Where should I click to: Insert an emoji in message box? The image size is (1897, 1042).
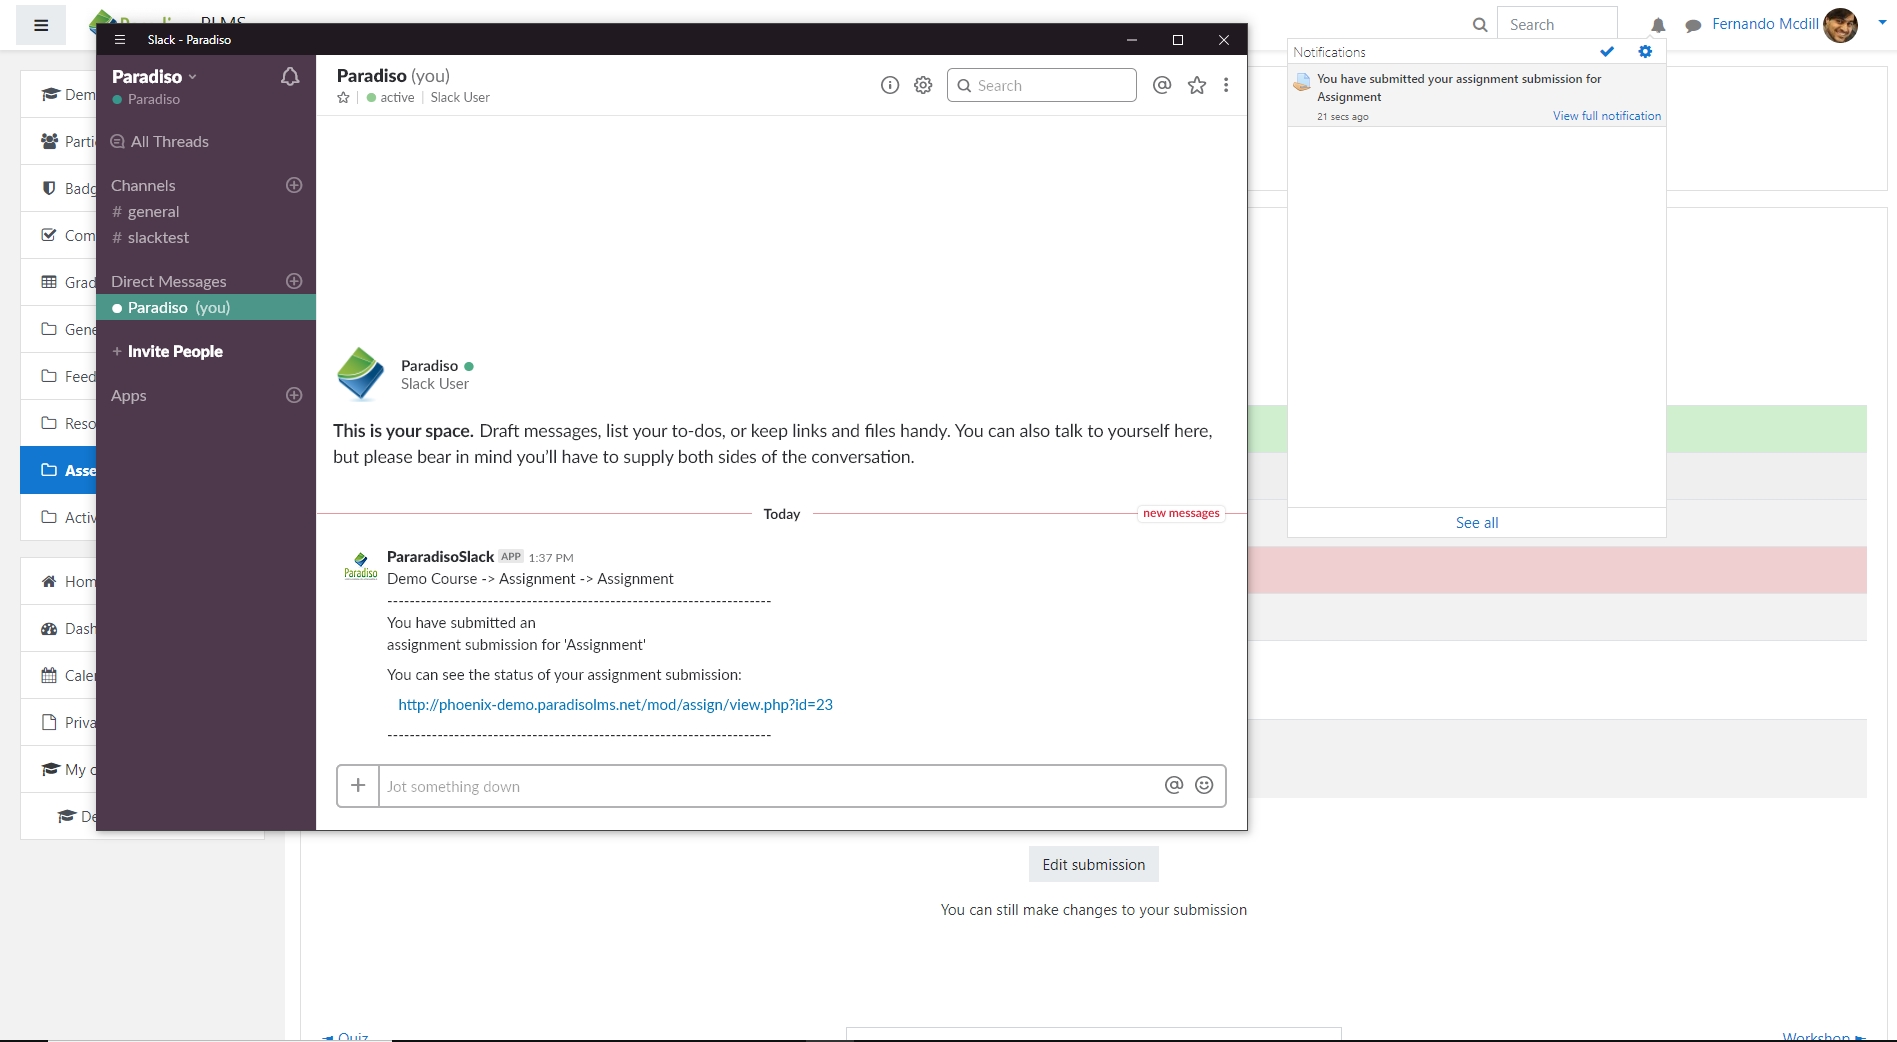coord(1204,786)
